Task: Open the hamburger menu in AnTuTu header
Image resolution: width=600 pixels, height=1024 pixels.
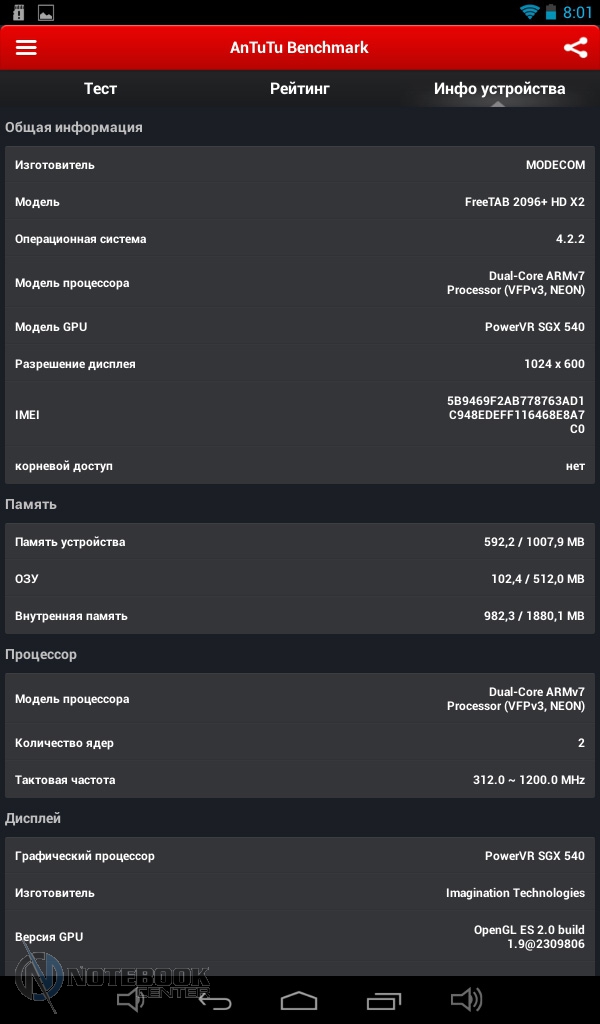Action: (26, 48)
